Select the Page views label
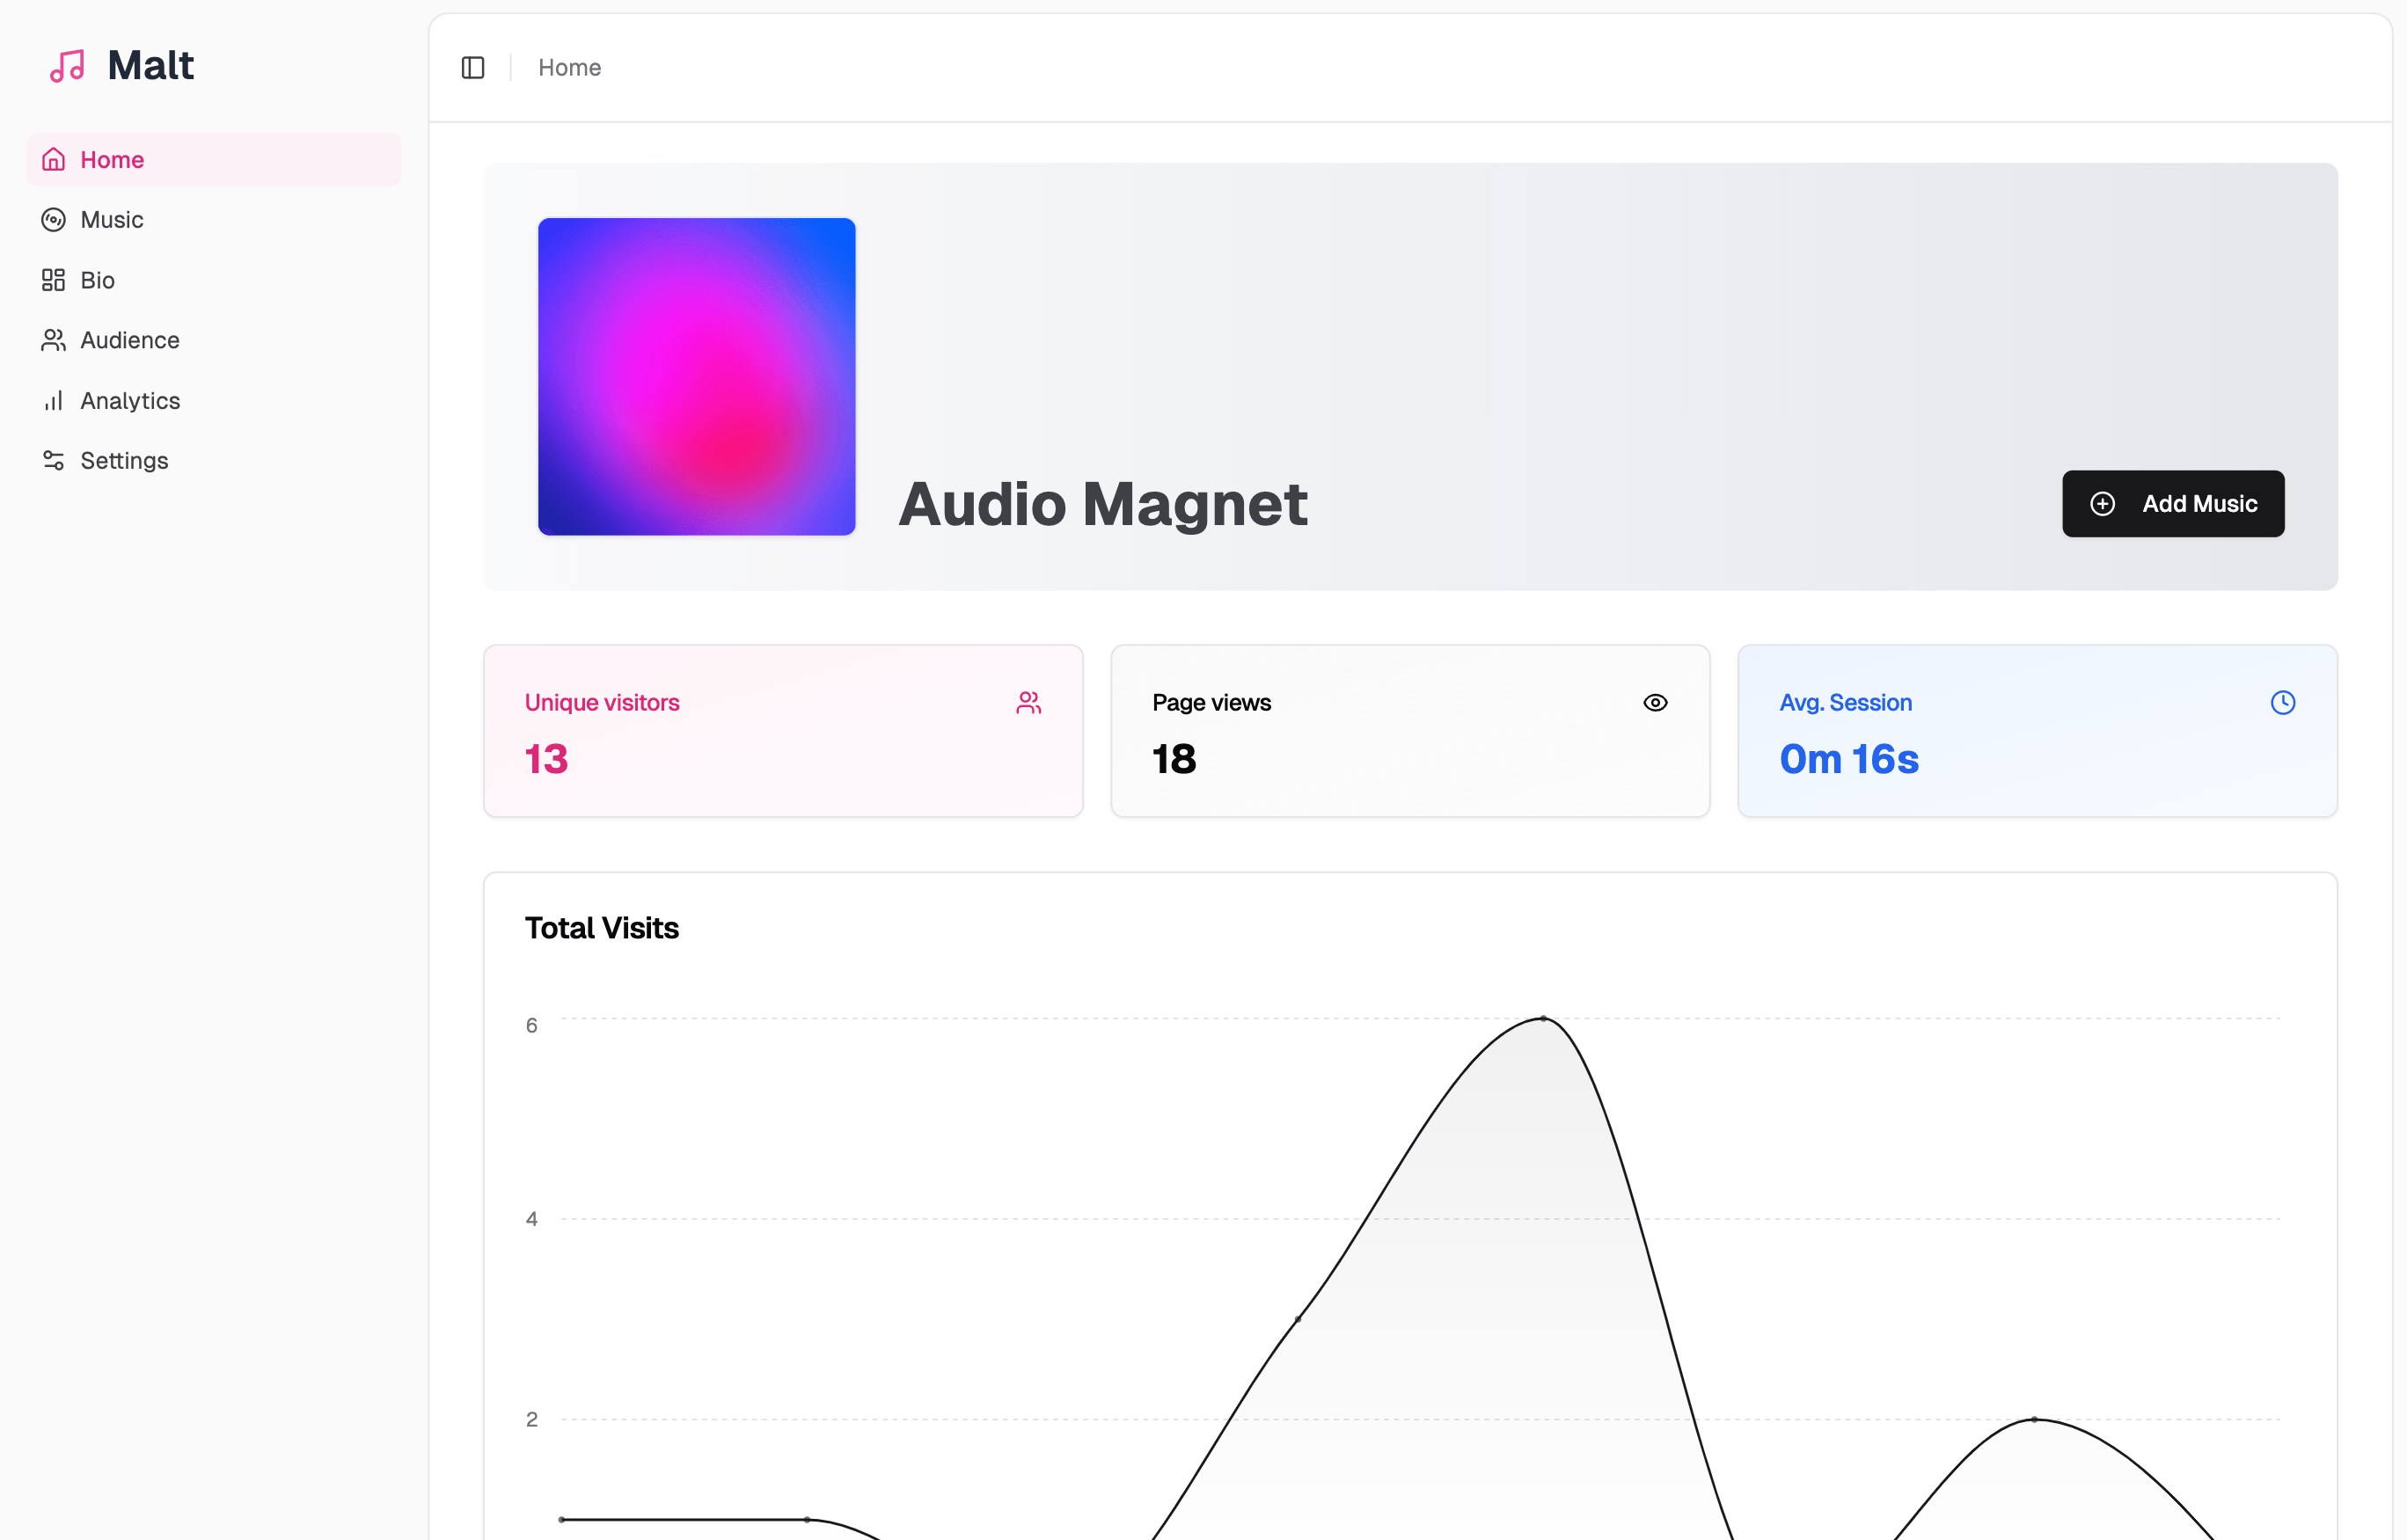 coord(1211,702)
